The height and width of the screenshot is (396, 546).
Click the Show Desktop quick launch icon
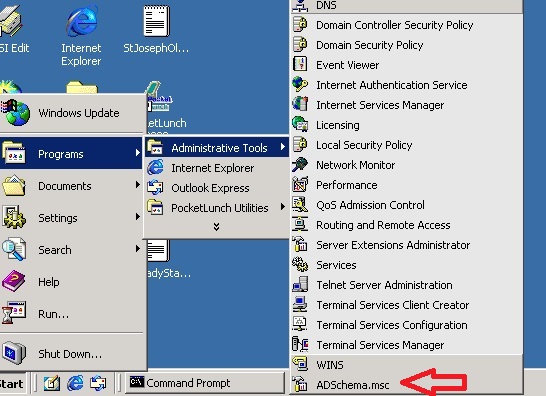tap(52, 383)
